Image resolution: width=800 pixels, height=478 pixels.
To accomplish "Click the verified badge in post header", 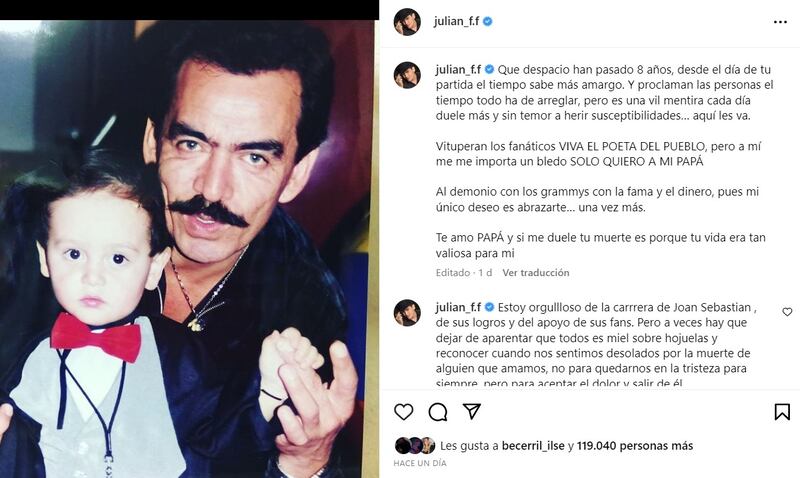I will pyautogui.click(x=488, y=21).
